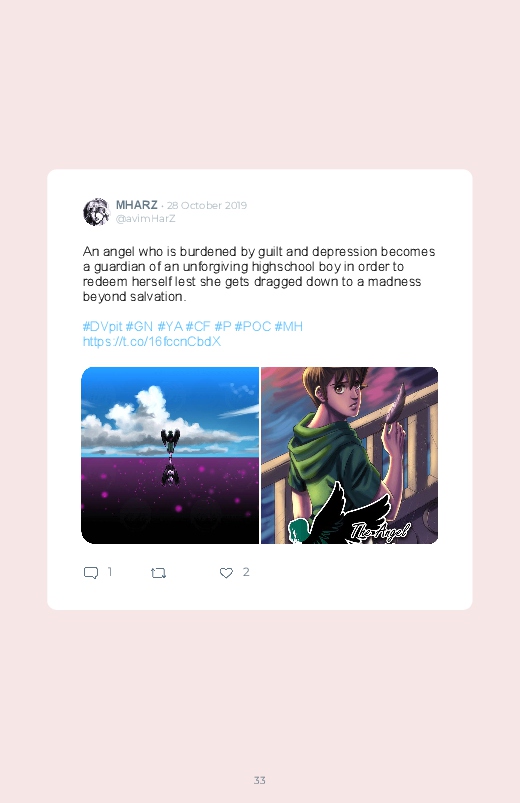Open the #CF hashtag
Screen dimensions: 520x803
[x=198, y=327]
